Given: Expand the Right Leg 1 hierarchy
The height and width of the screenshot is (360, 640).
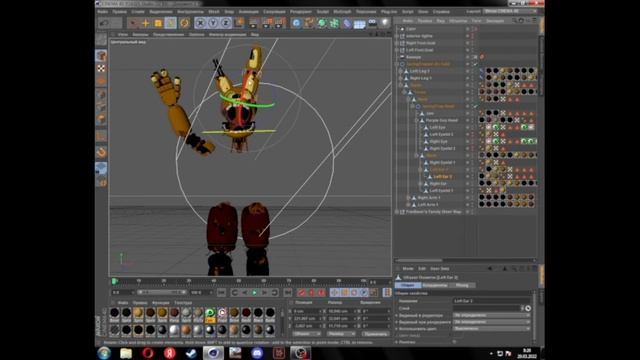Looking at the screenshot, I should tap(400, 78).
